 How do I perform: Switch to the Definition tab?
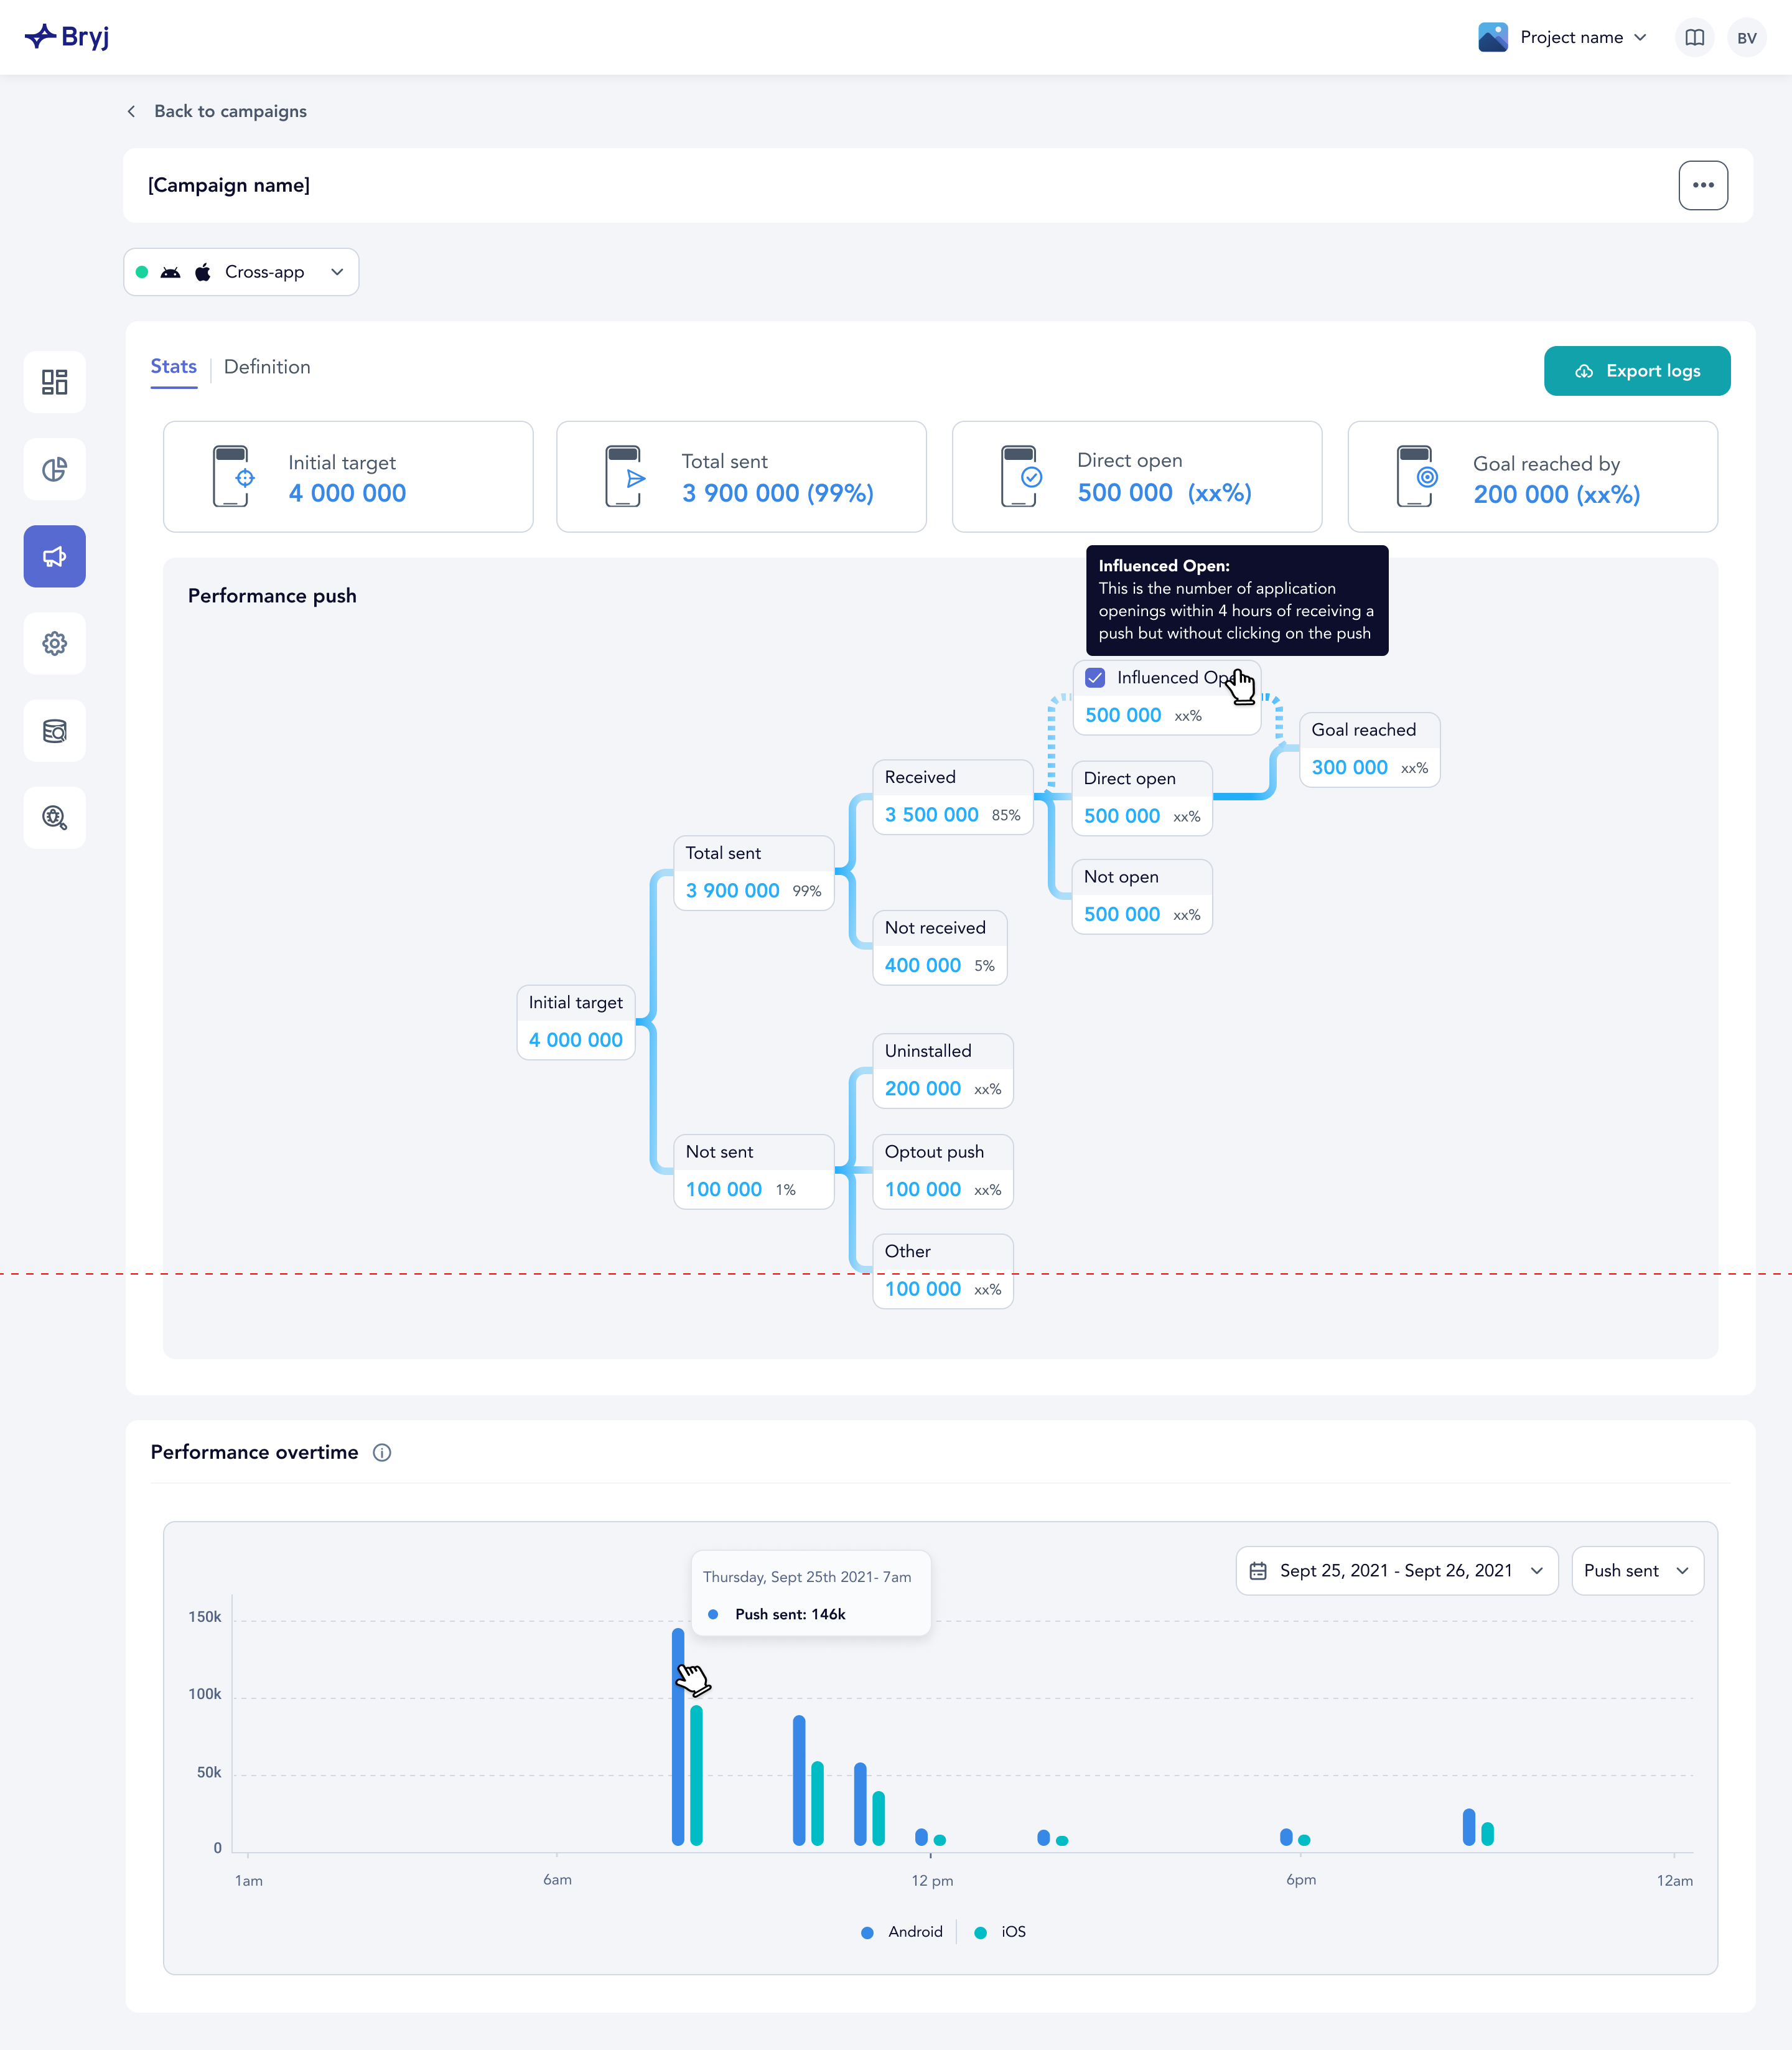point(267,367)
